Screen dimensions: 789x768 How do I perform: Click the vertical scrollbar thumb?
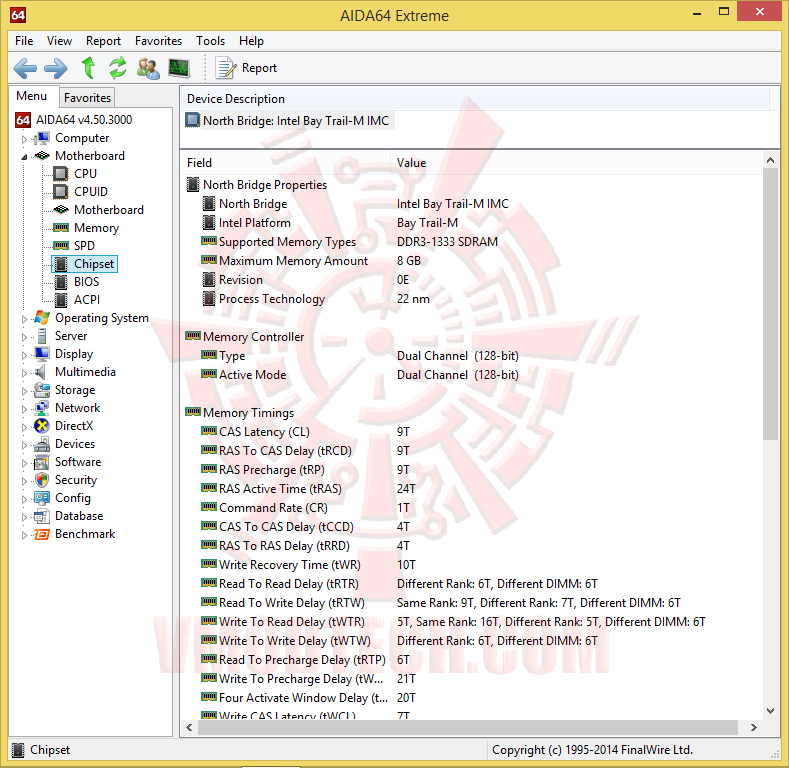[770, 304]
